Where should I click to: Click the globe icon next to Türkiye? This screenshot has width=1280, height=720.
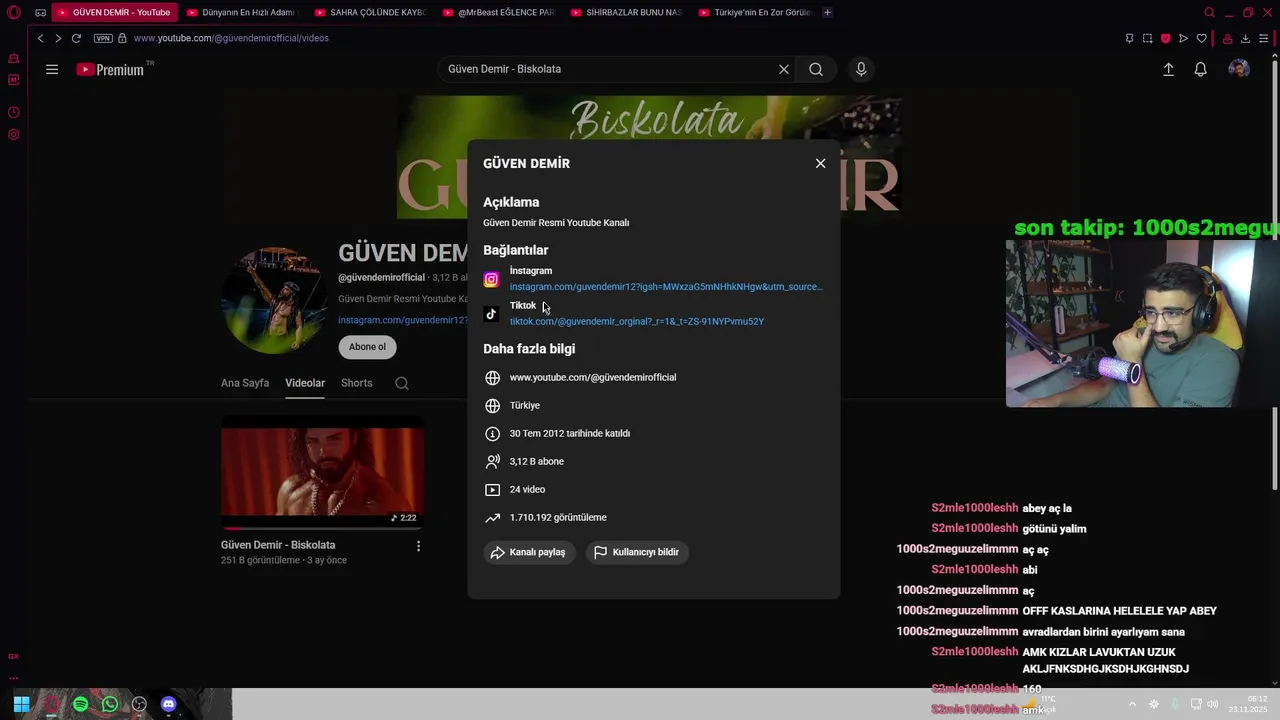click(492, 406)
